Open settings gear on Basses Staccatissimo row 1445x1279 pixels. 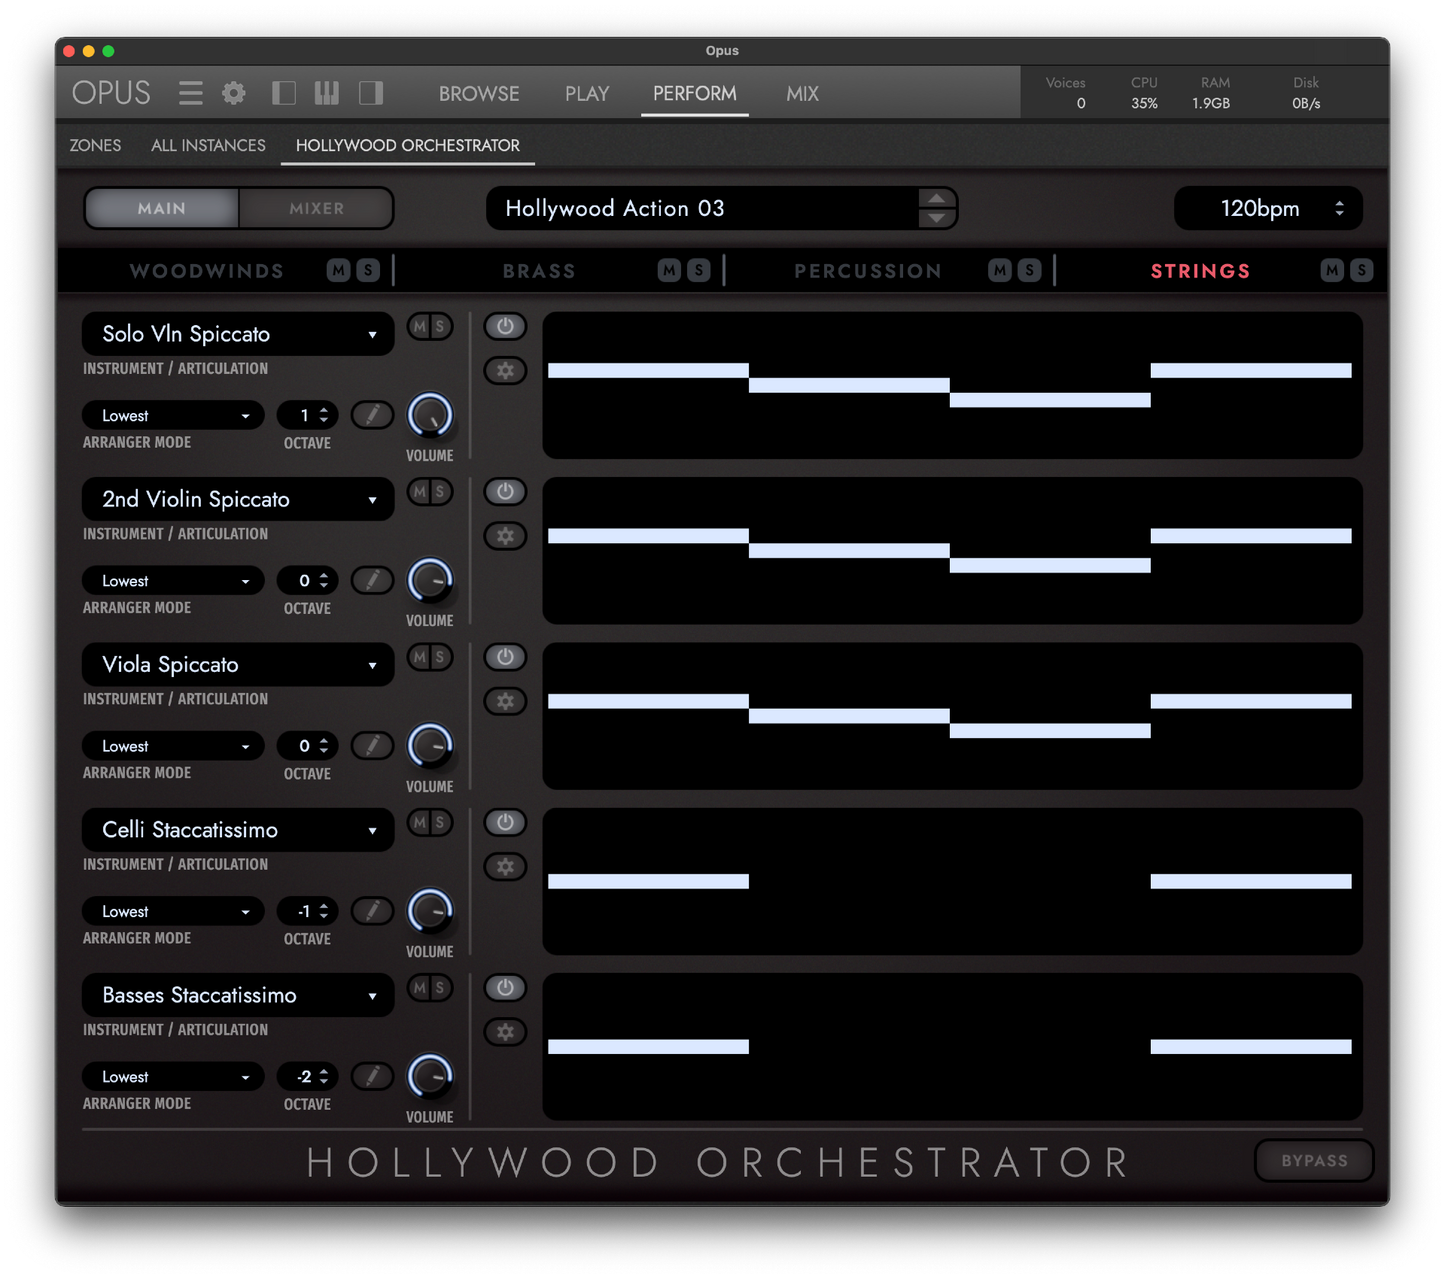click(x=505, y=1031)
